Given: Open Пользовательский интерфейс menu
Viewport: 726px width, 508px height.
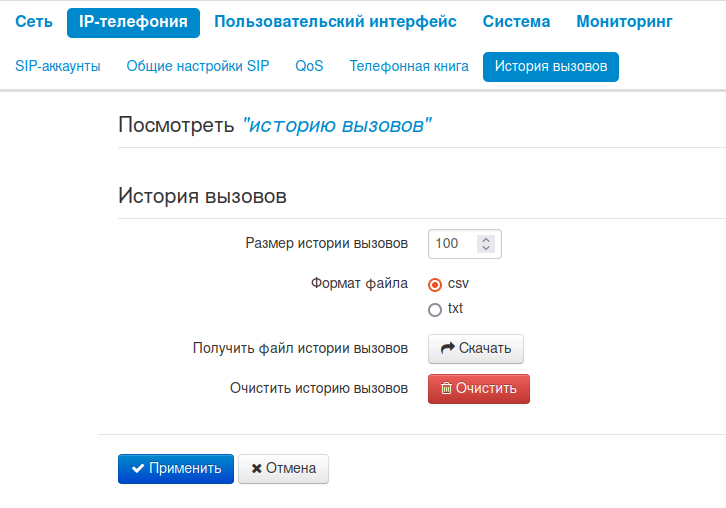Looking at the screenshot, I should pyautogui.click(x=335, y=21).
